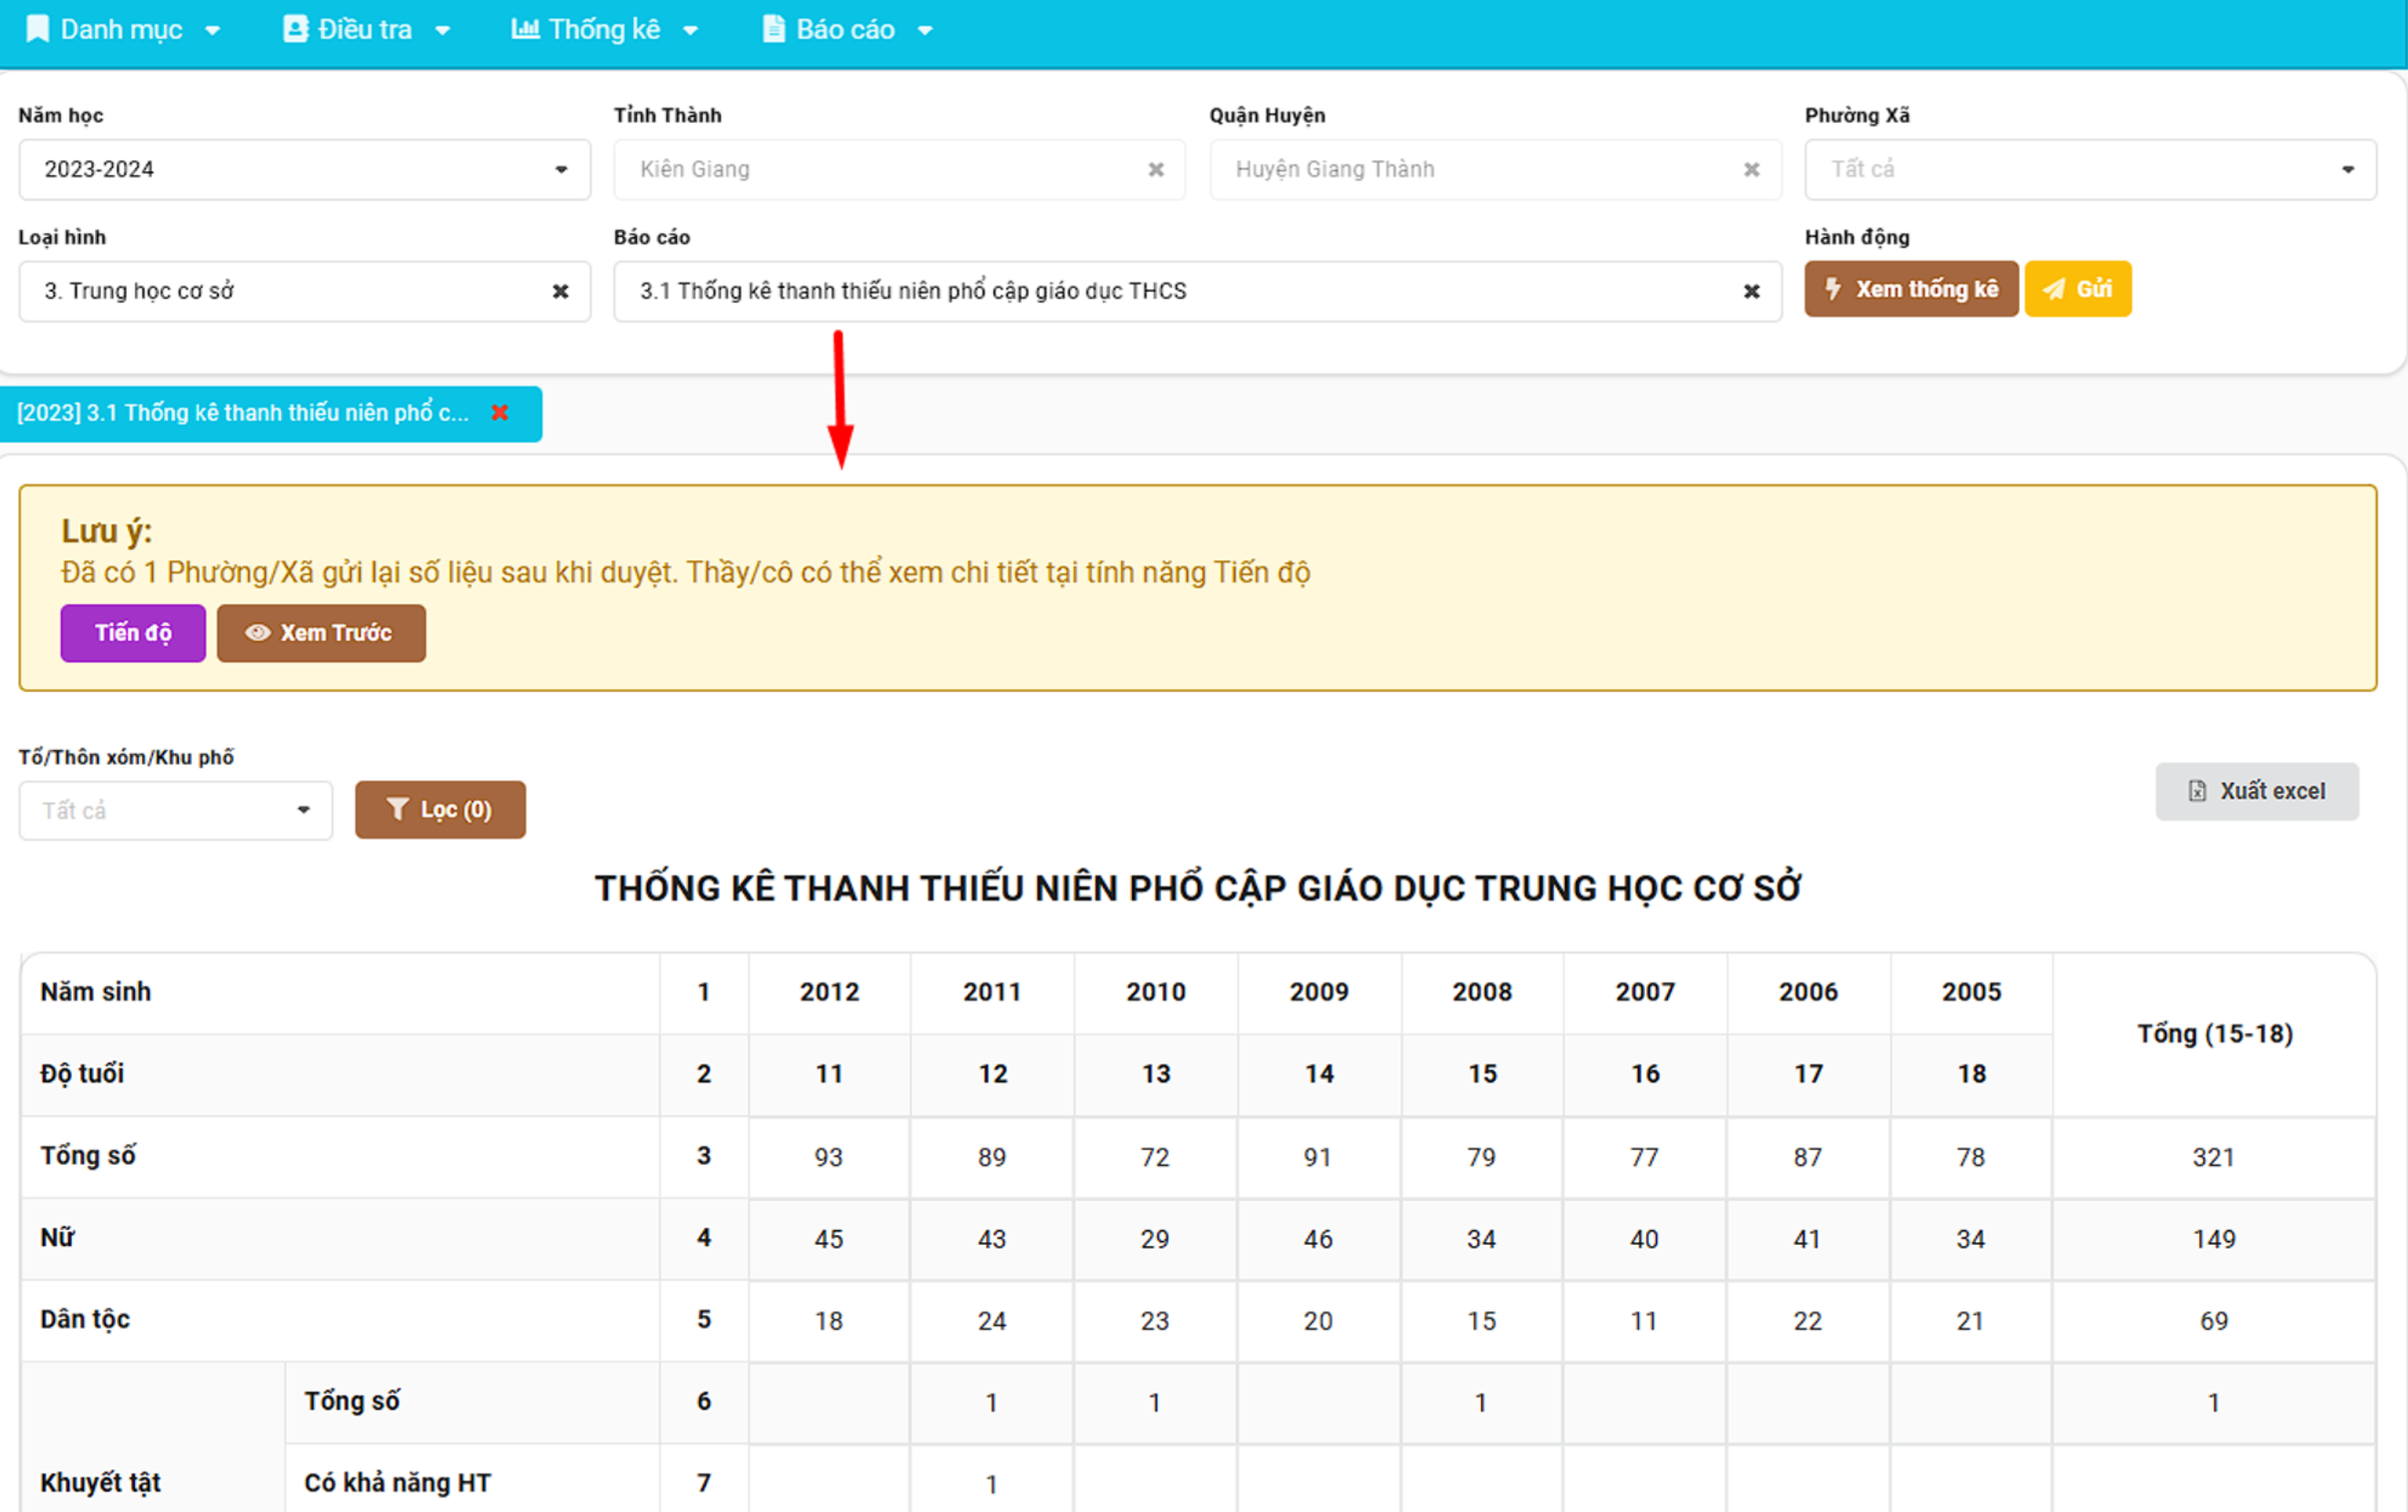This screenshot has width=2408, height=1512.
Task: Remove the Trung học cơ sở selection
Action: point(560,291)
